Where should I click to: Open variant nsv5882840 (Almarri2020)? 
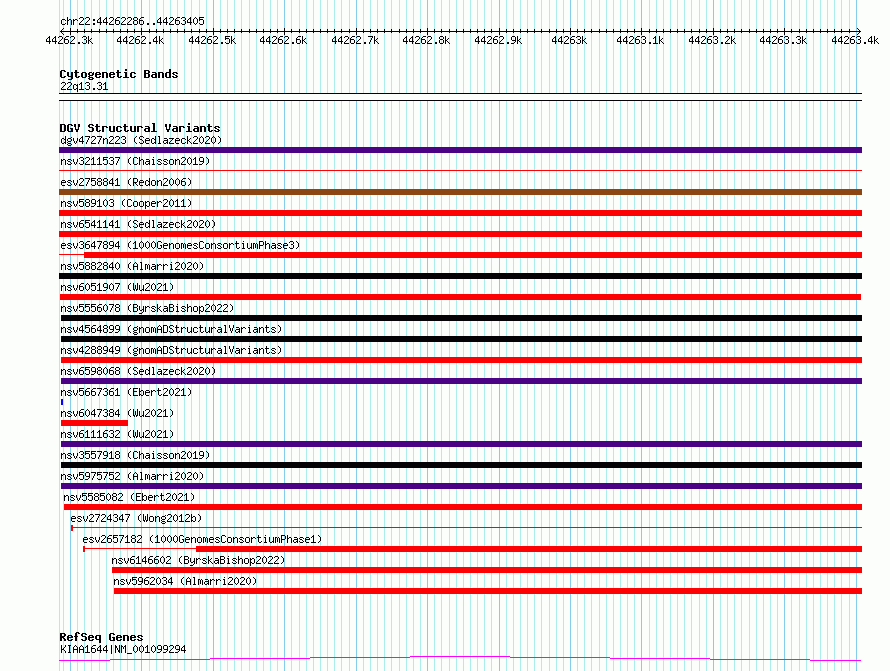pos(132,266)
